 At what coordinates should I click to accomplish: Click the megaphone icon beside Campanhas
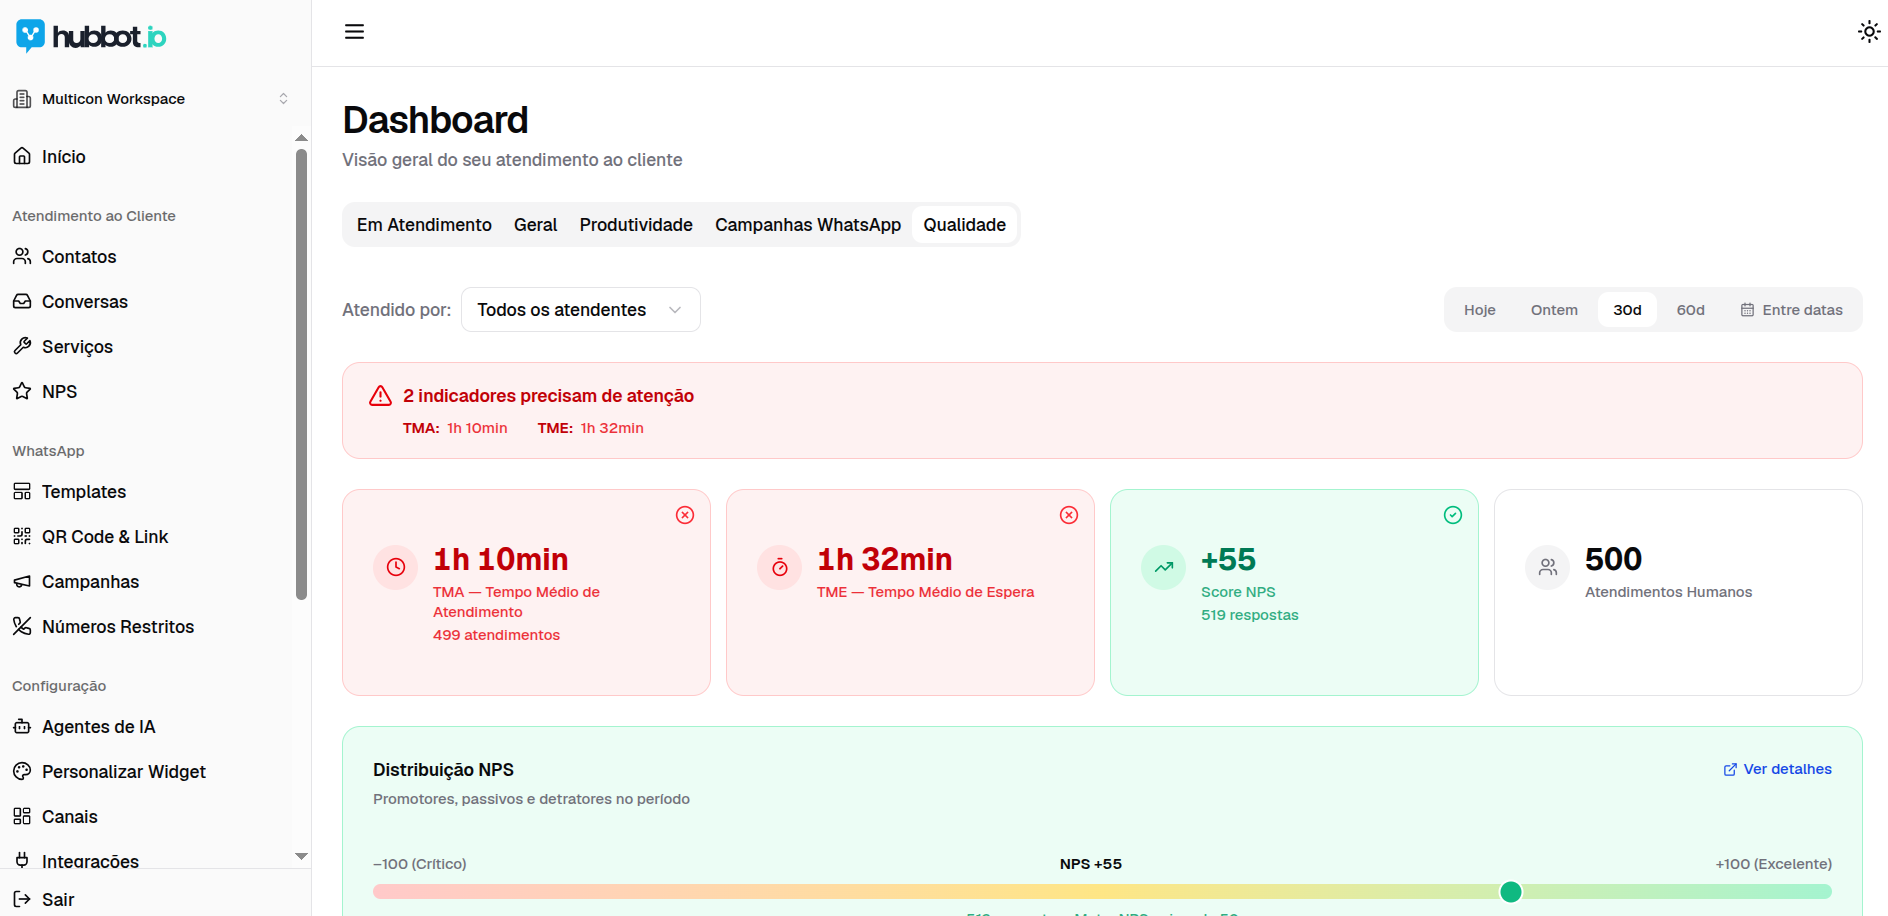22,581
